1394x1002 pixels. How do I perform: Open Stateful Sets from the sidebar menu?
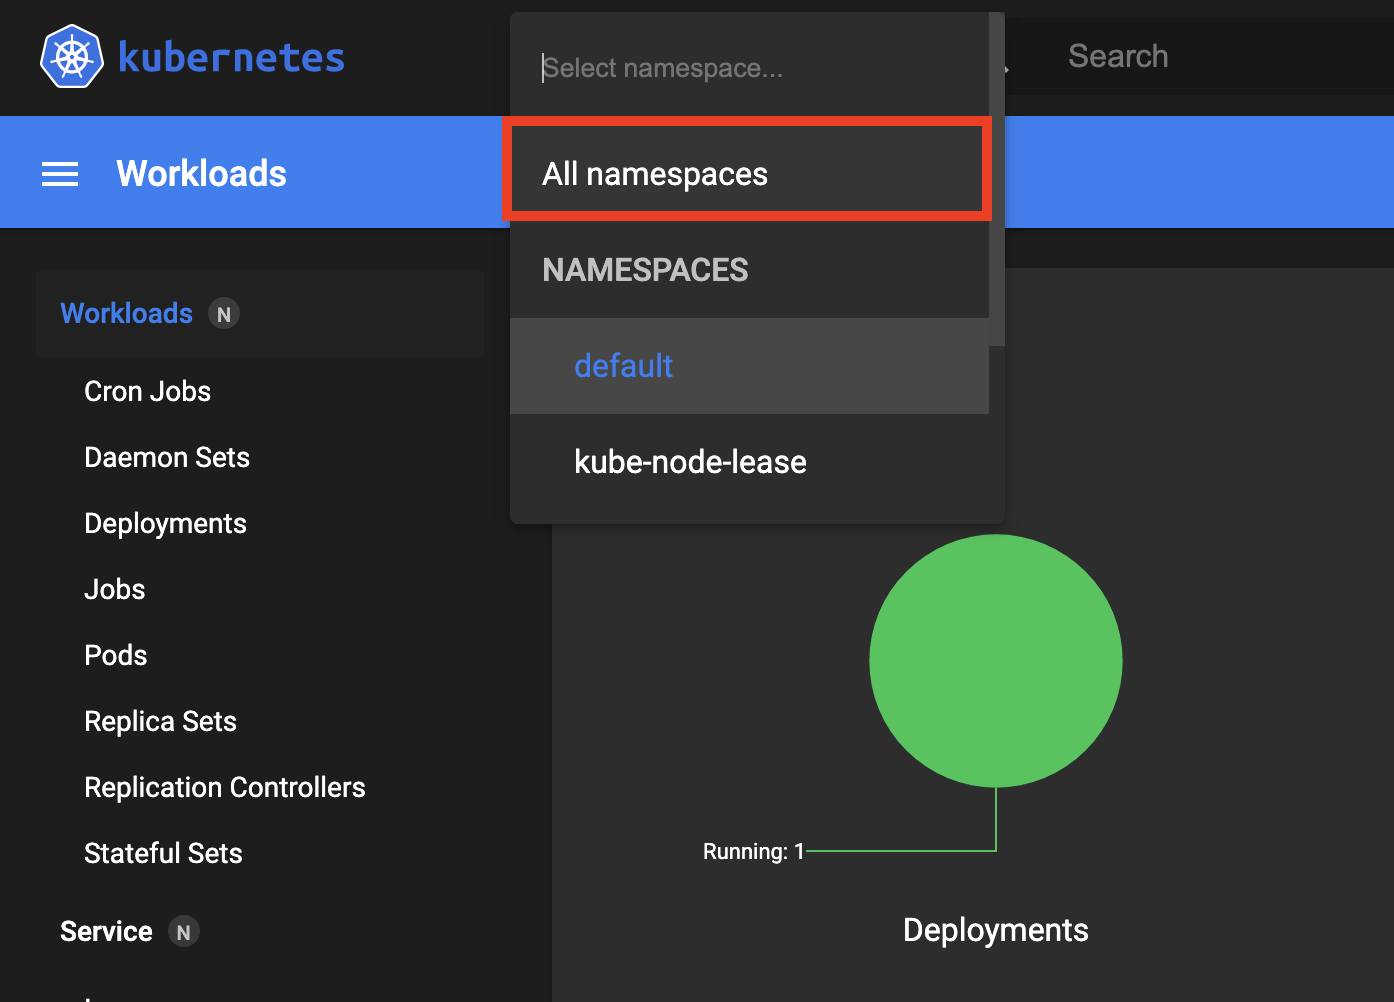[x=163, y=853]
